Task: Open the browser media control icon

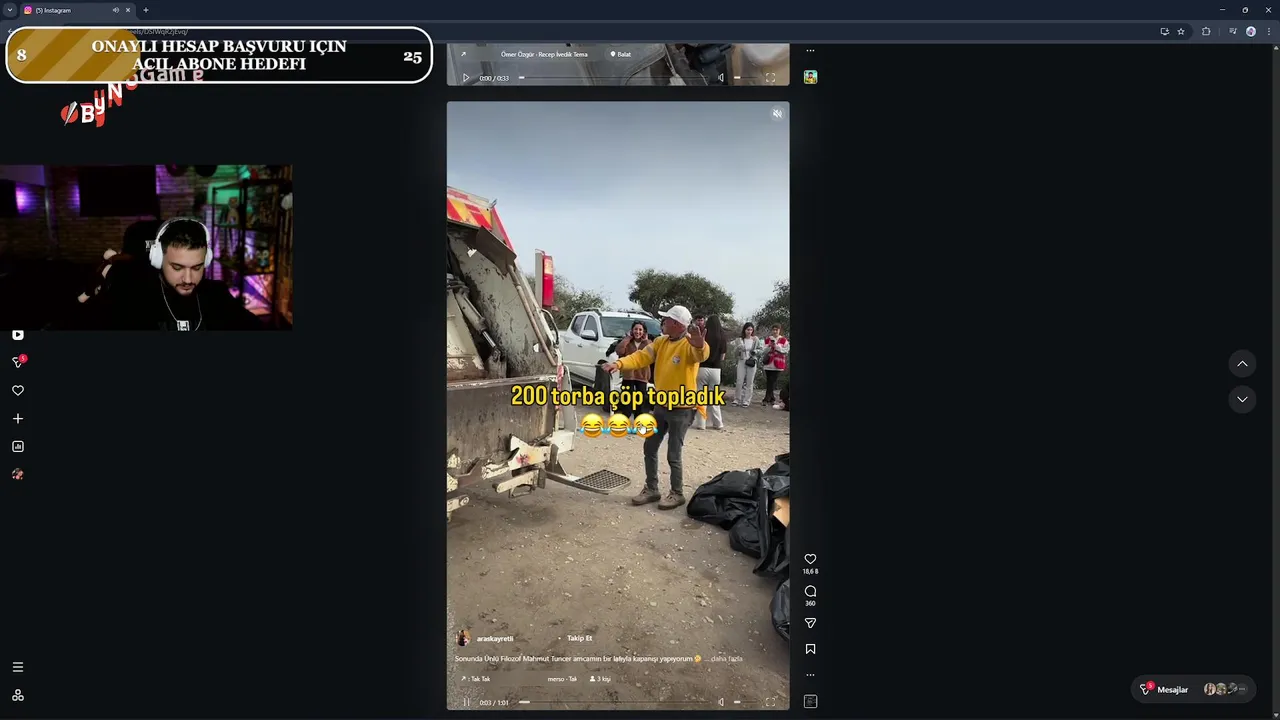Action: [x=1233, y=31]
